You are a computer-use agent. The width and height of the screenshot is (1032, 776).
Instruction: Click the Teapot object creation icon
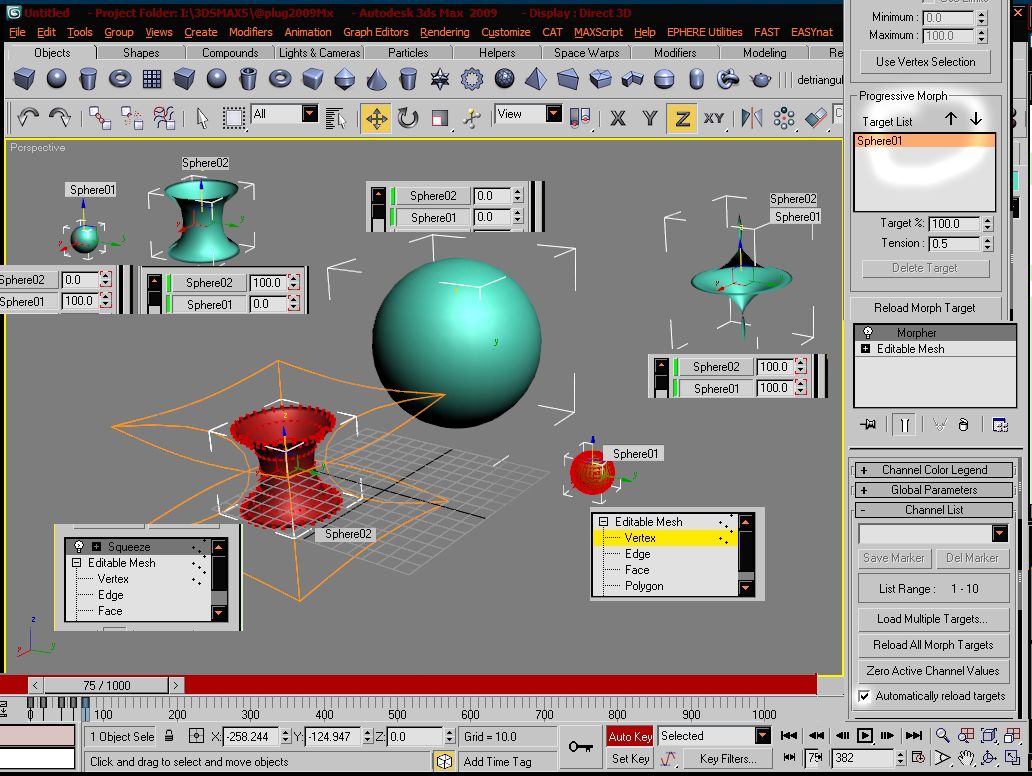click(x=761, y=80)
